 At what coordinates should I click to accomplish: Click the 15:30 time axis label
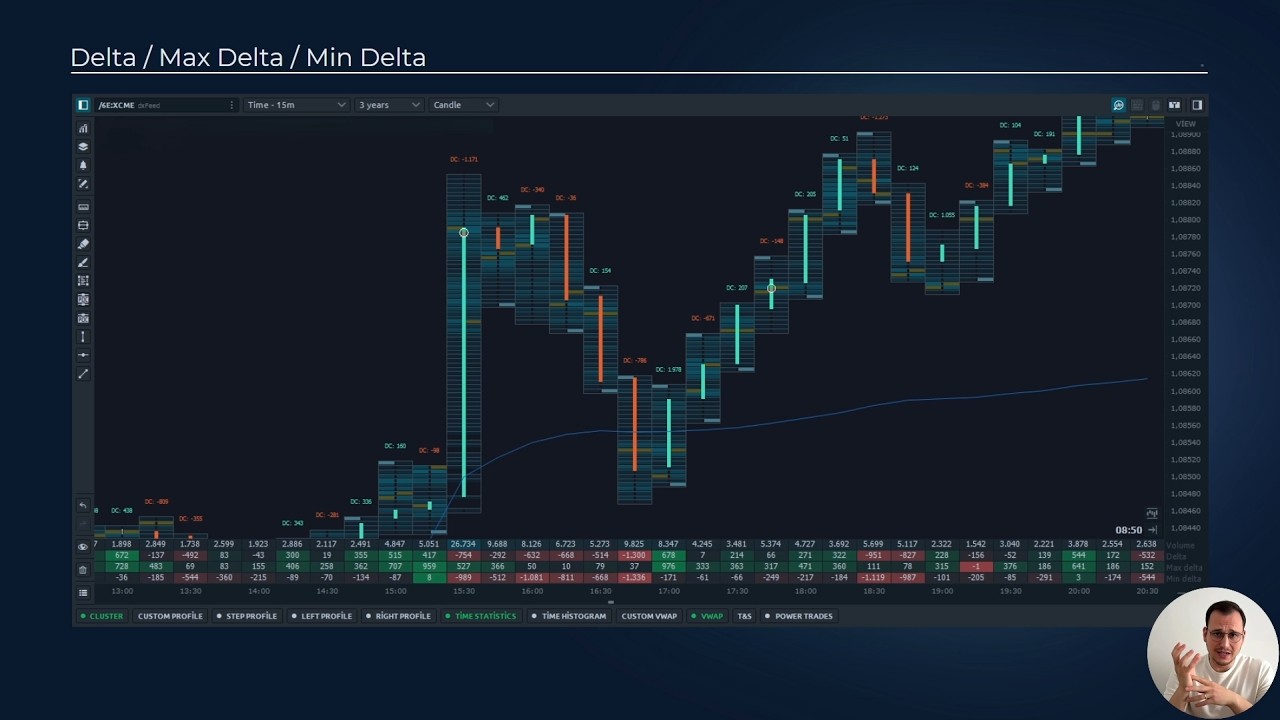point(463,591)
